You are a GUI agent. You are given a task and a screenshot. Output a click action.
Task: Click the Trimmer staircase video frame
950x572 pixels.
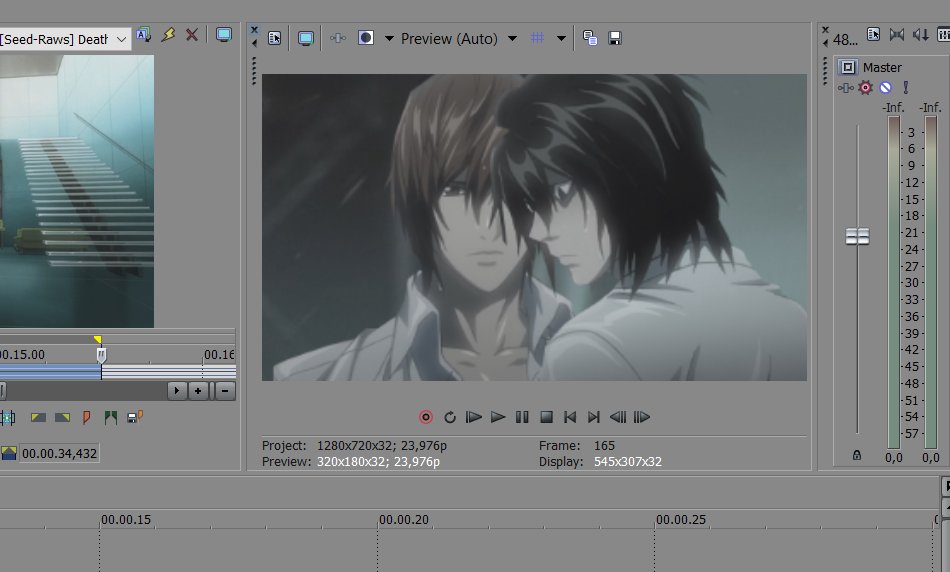tap(77, 191)
